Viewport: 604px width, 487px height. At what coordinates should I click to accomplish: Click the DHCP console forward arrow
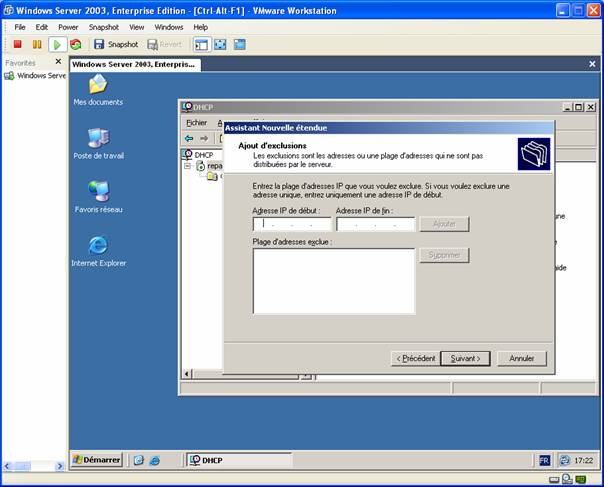pos(204,138)
